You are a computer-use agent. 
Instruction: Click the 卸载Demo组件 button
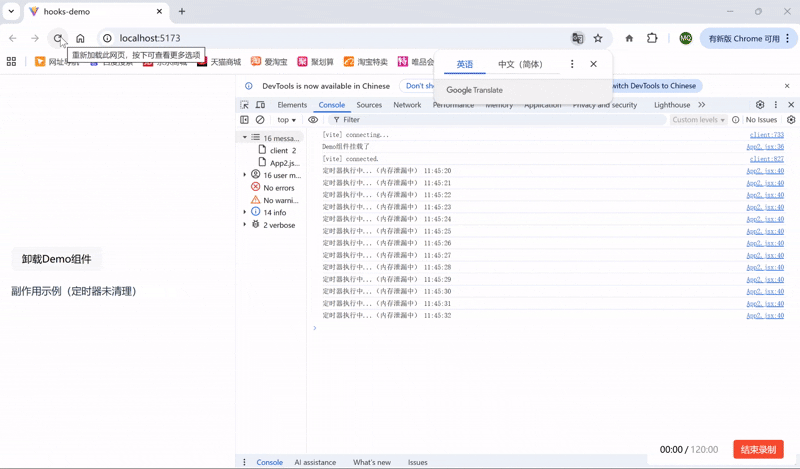coord(57,259)
